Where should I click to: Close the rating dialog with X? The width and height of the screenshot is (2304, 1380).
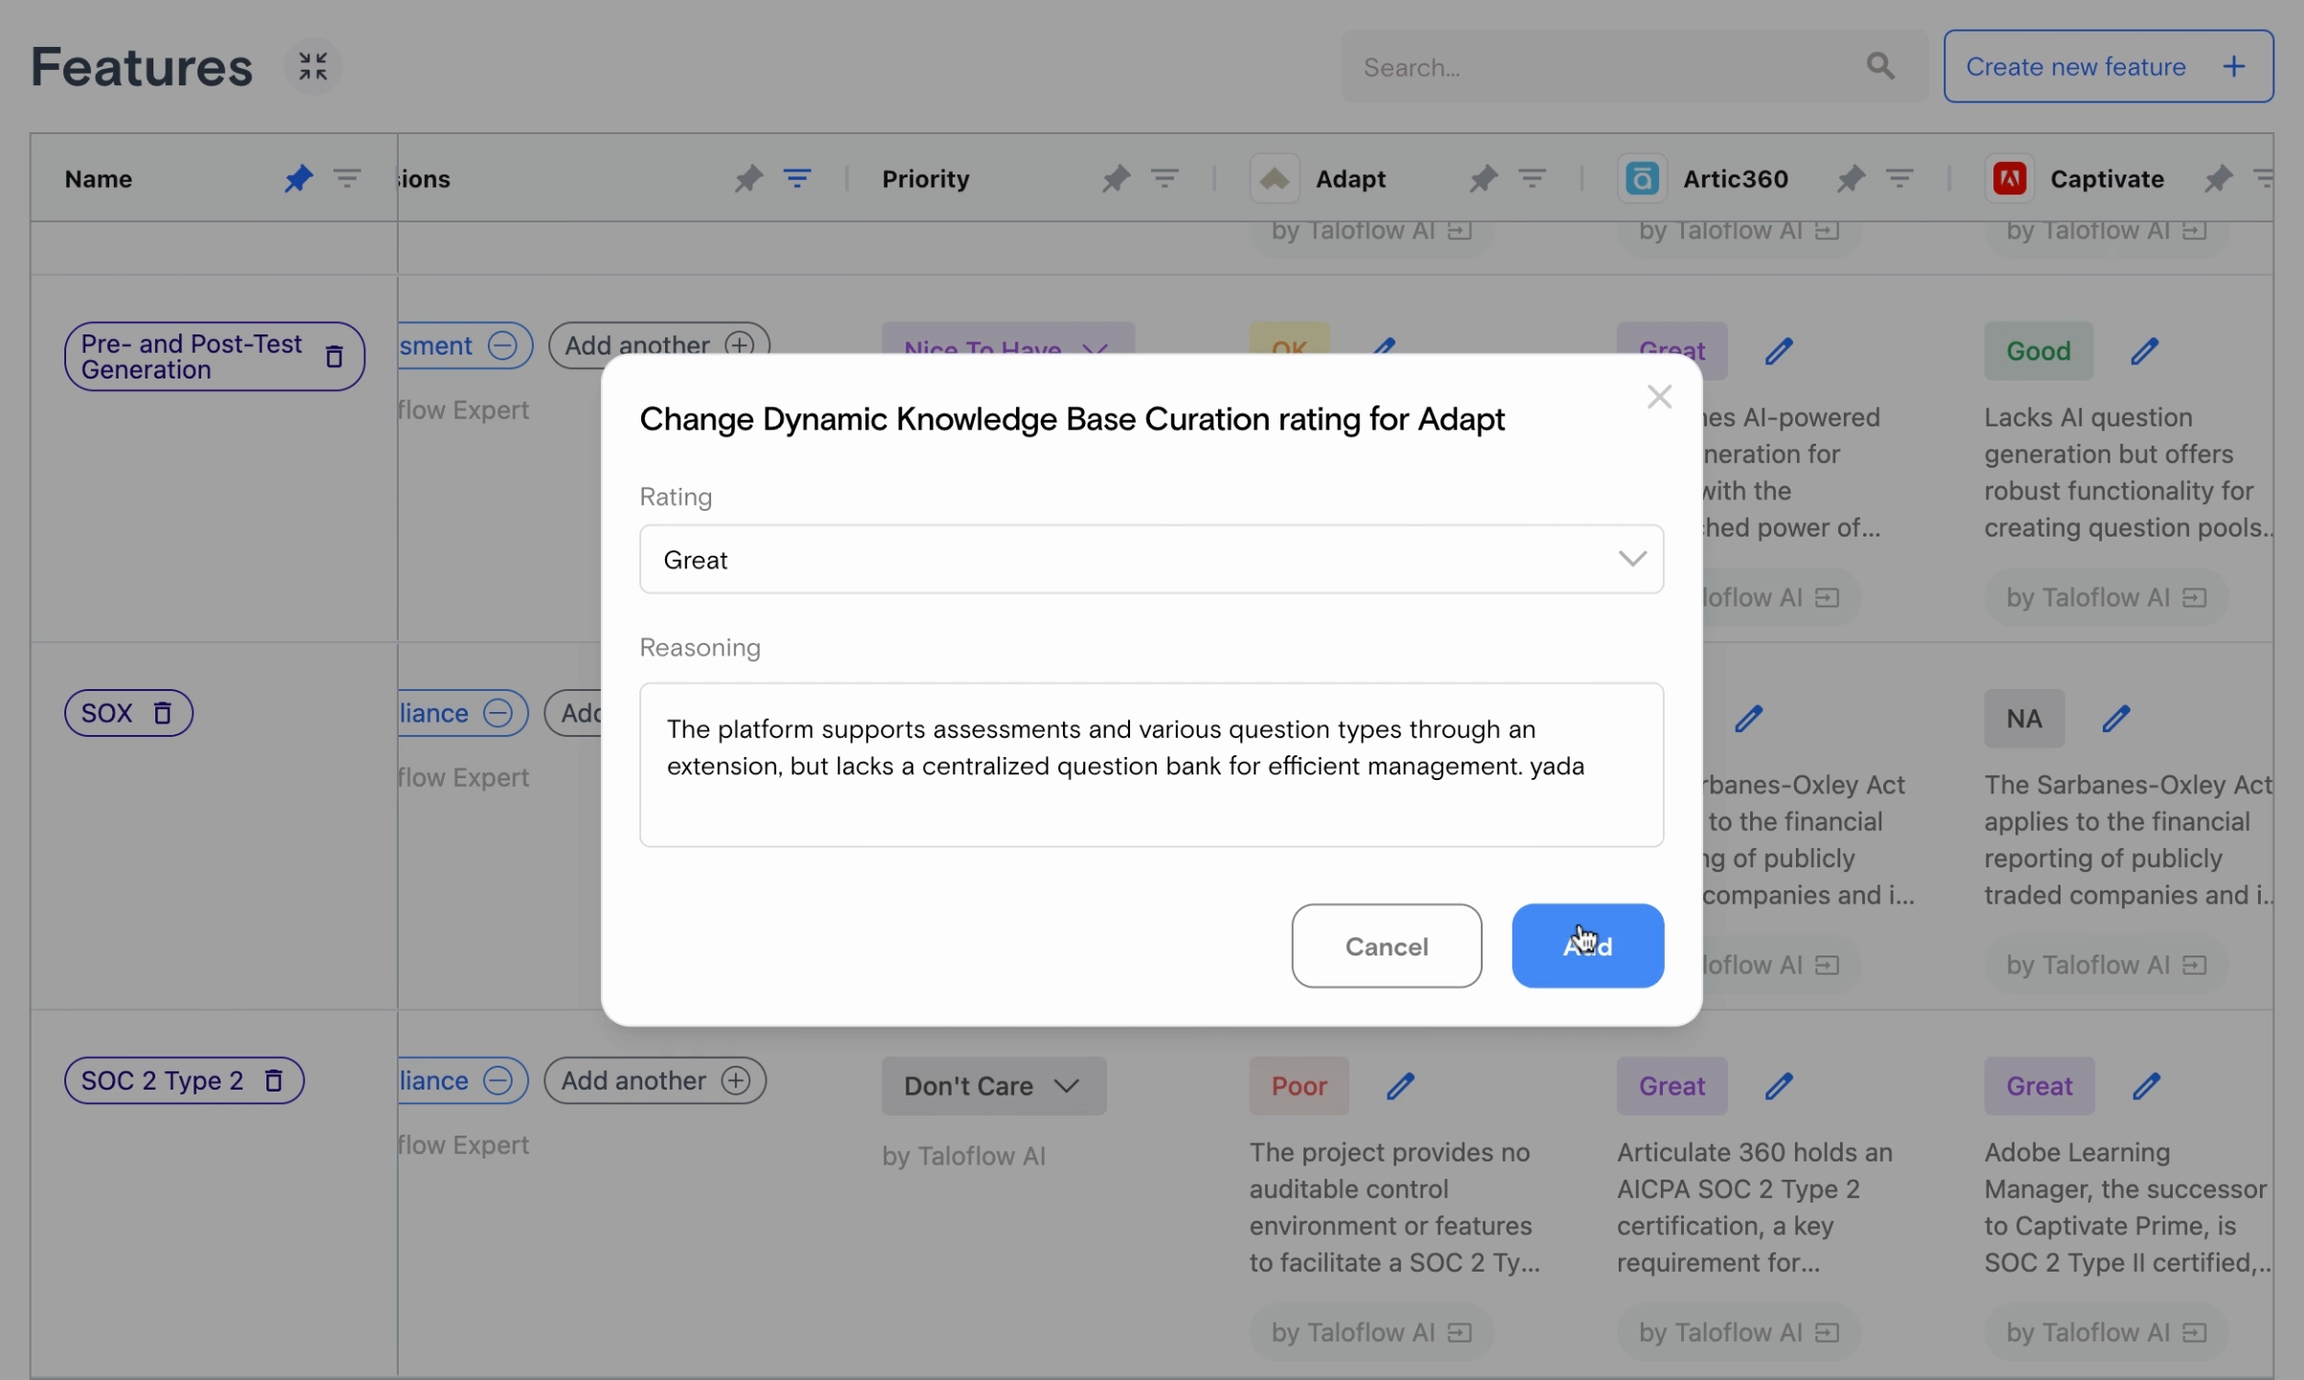[1659, 398]
